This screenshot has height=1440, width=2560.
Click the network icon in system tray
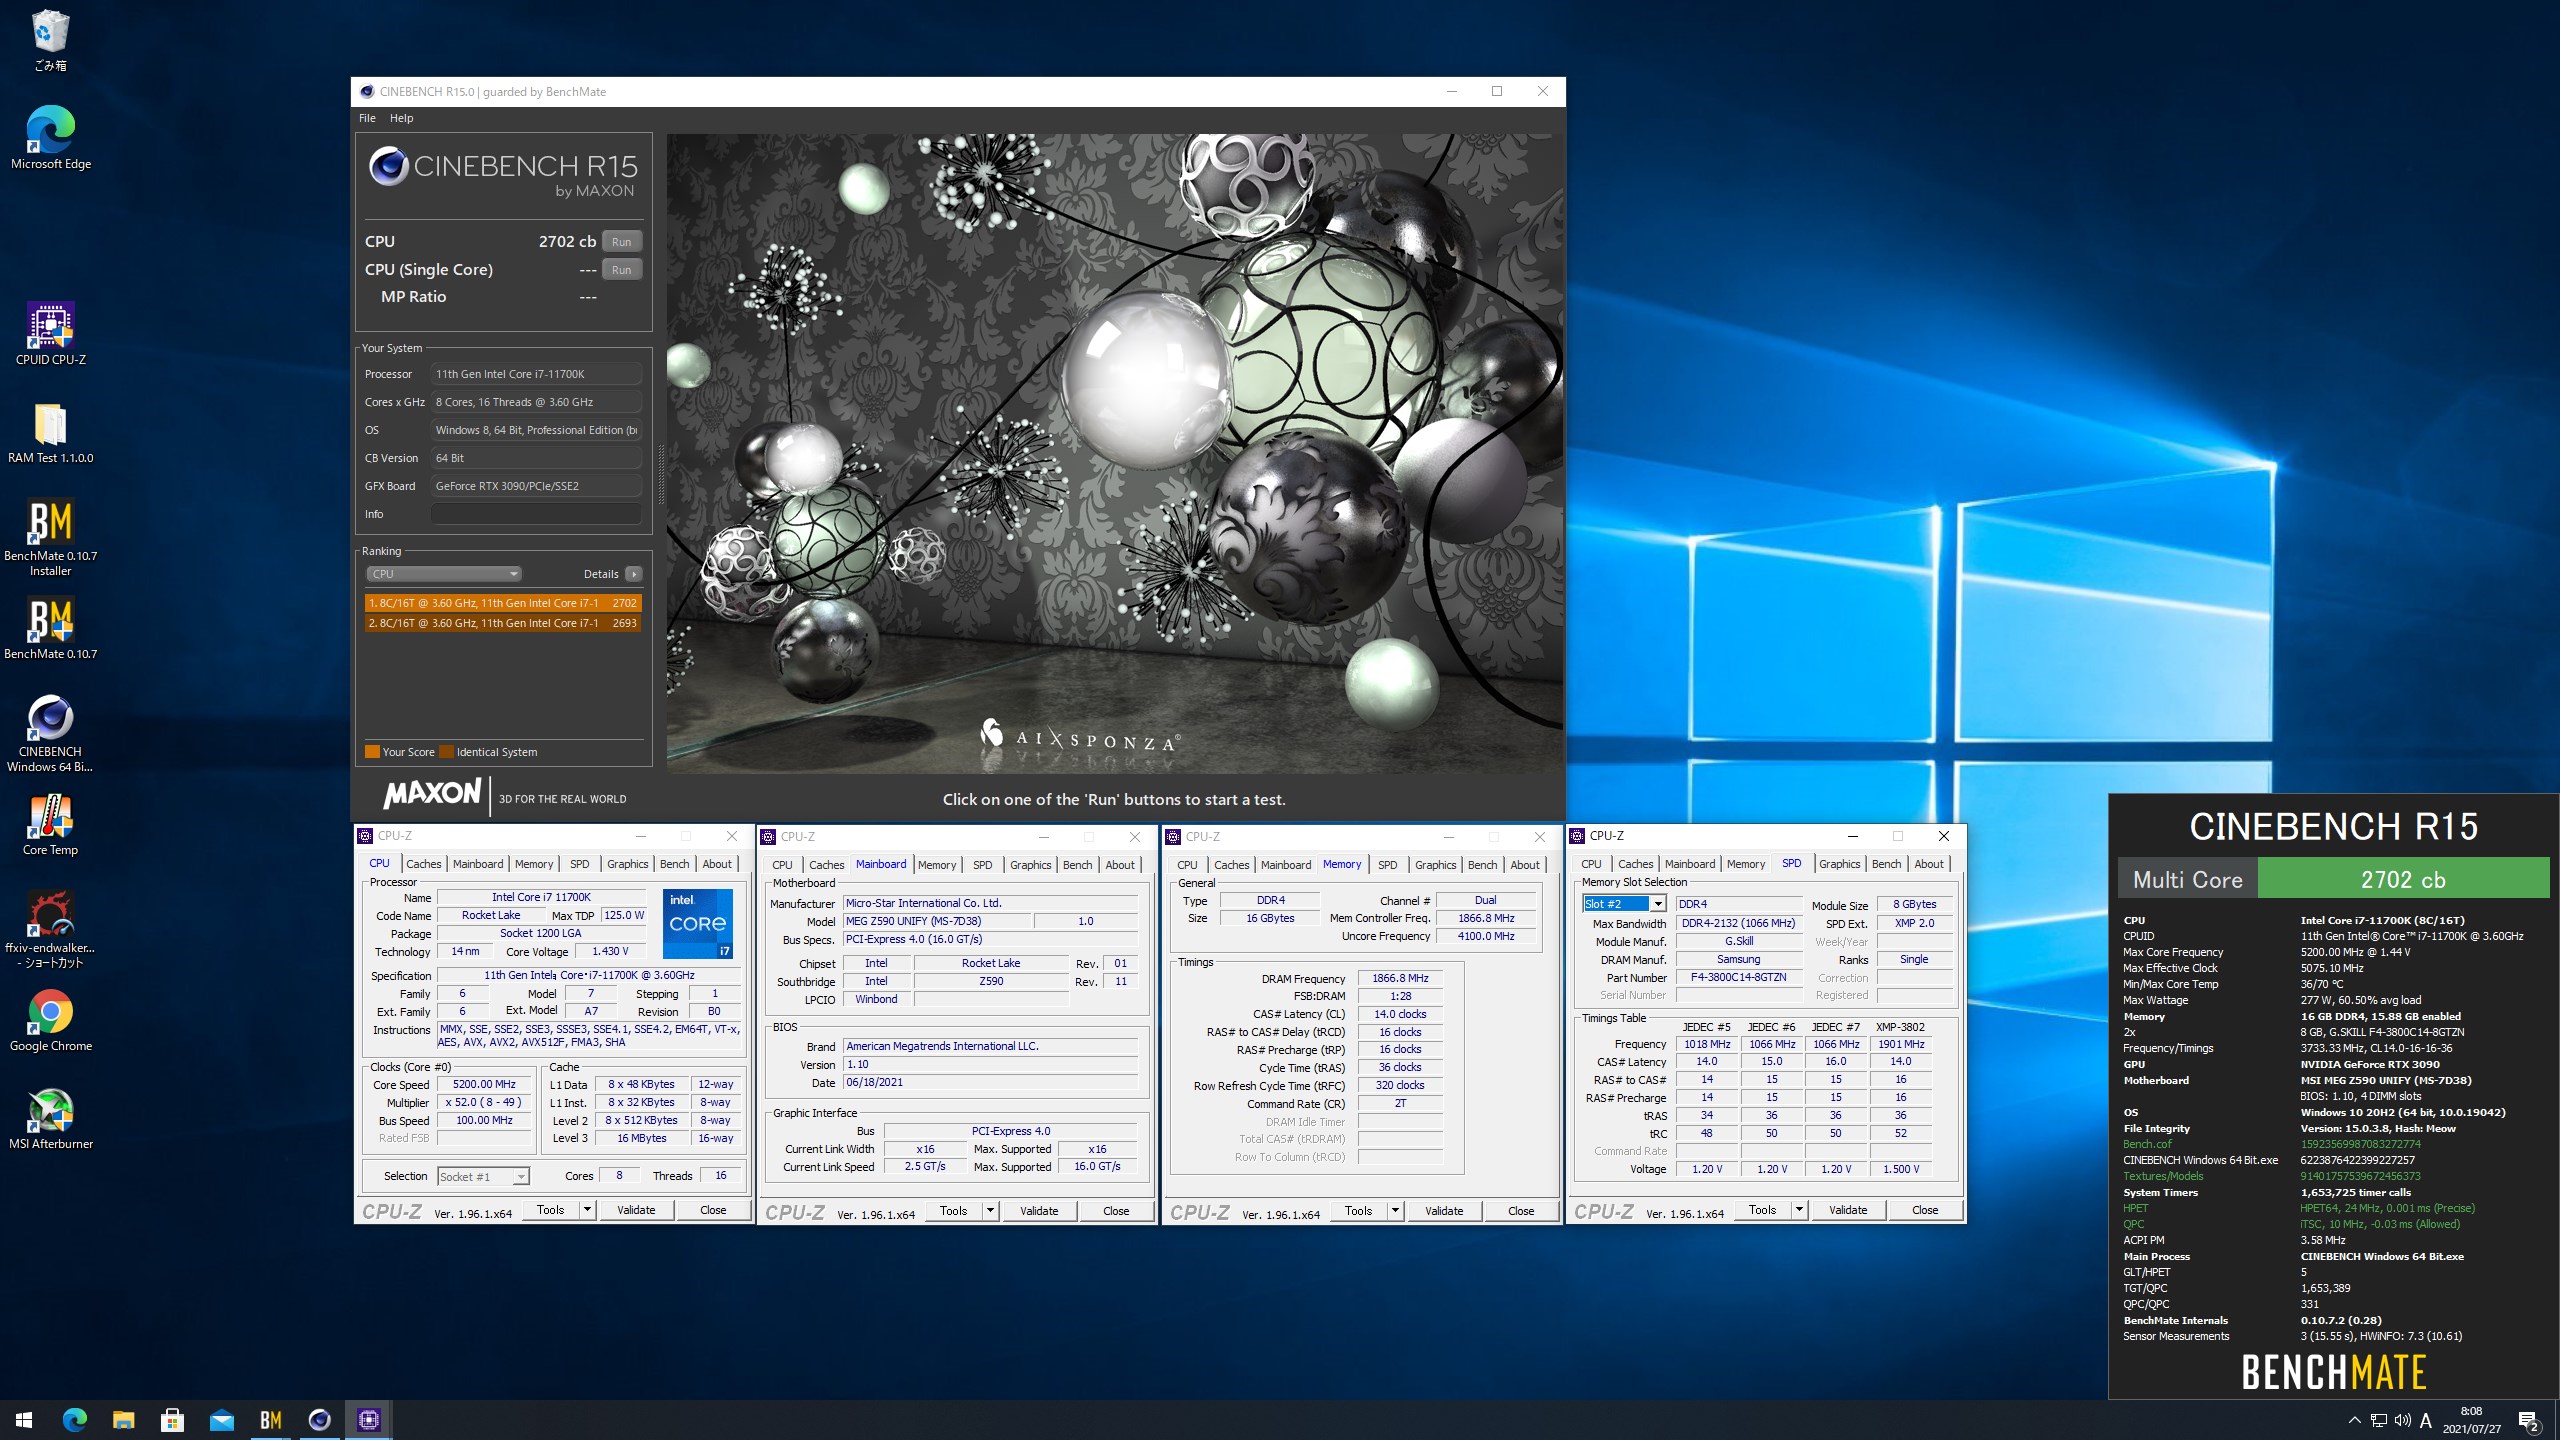[x=2379, y=1420]
